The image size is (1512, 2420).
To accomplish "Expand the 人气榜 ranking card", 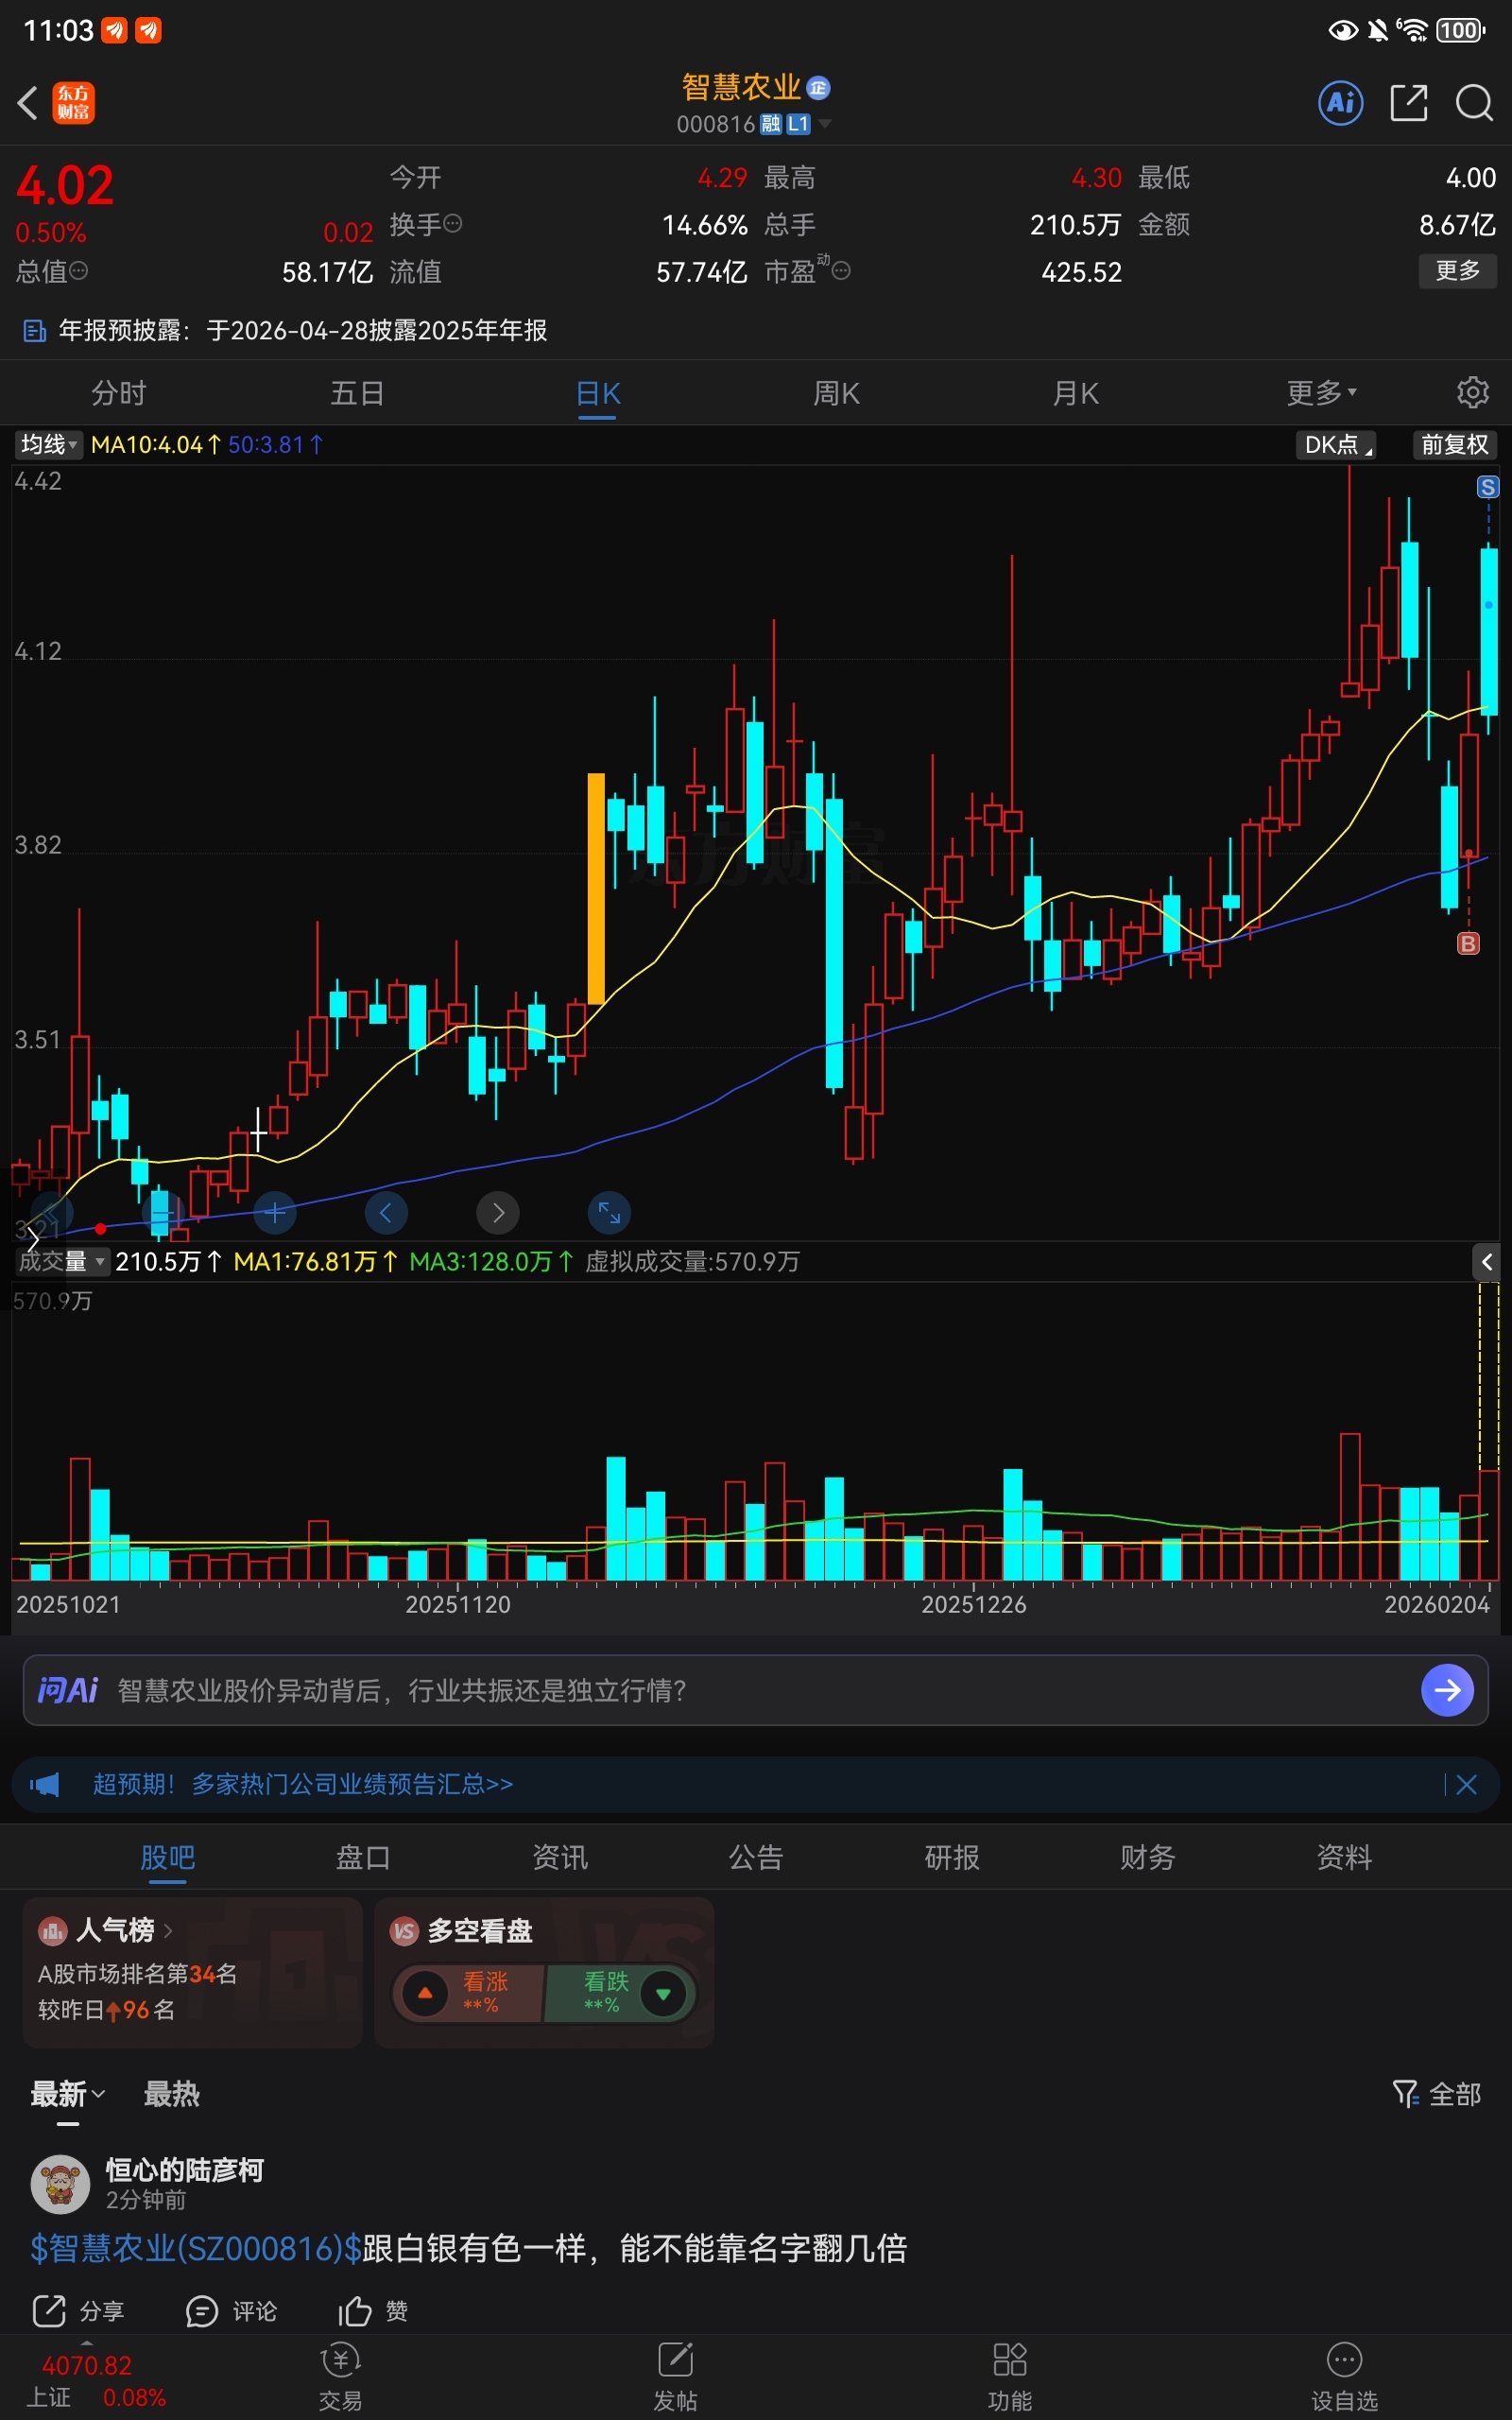I will pos(192,1972).
